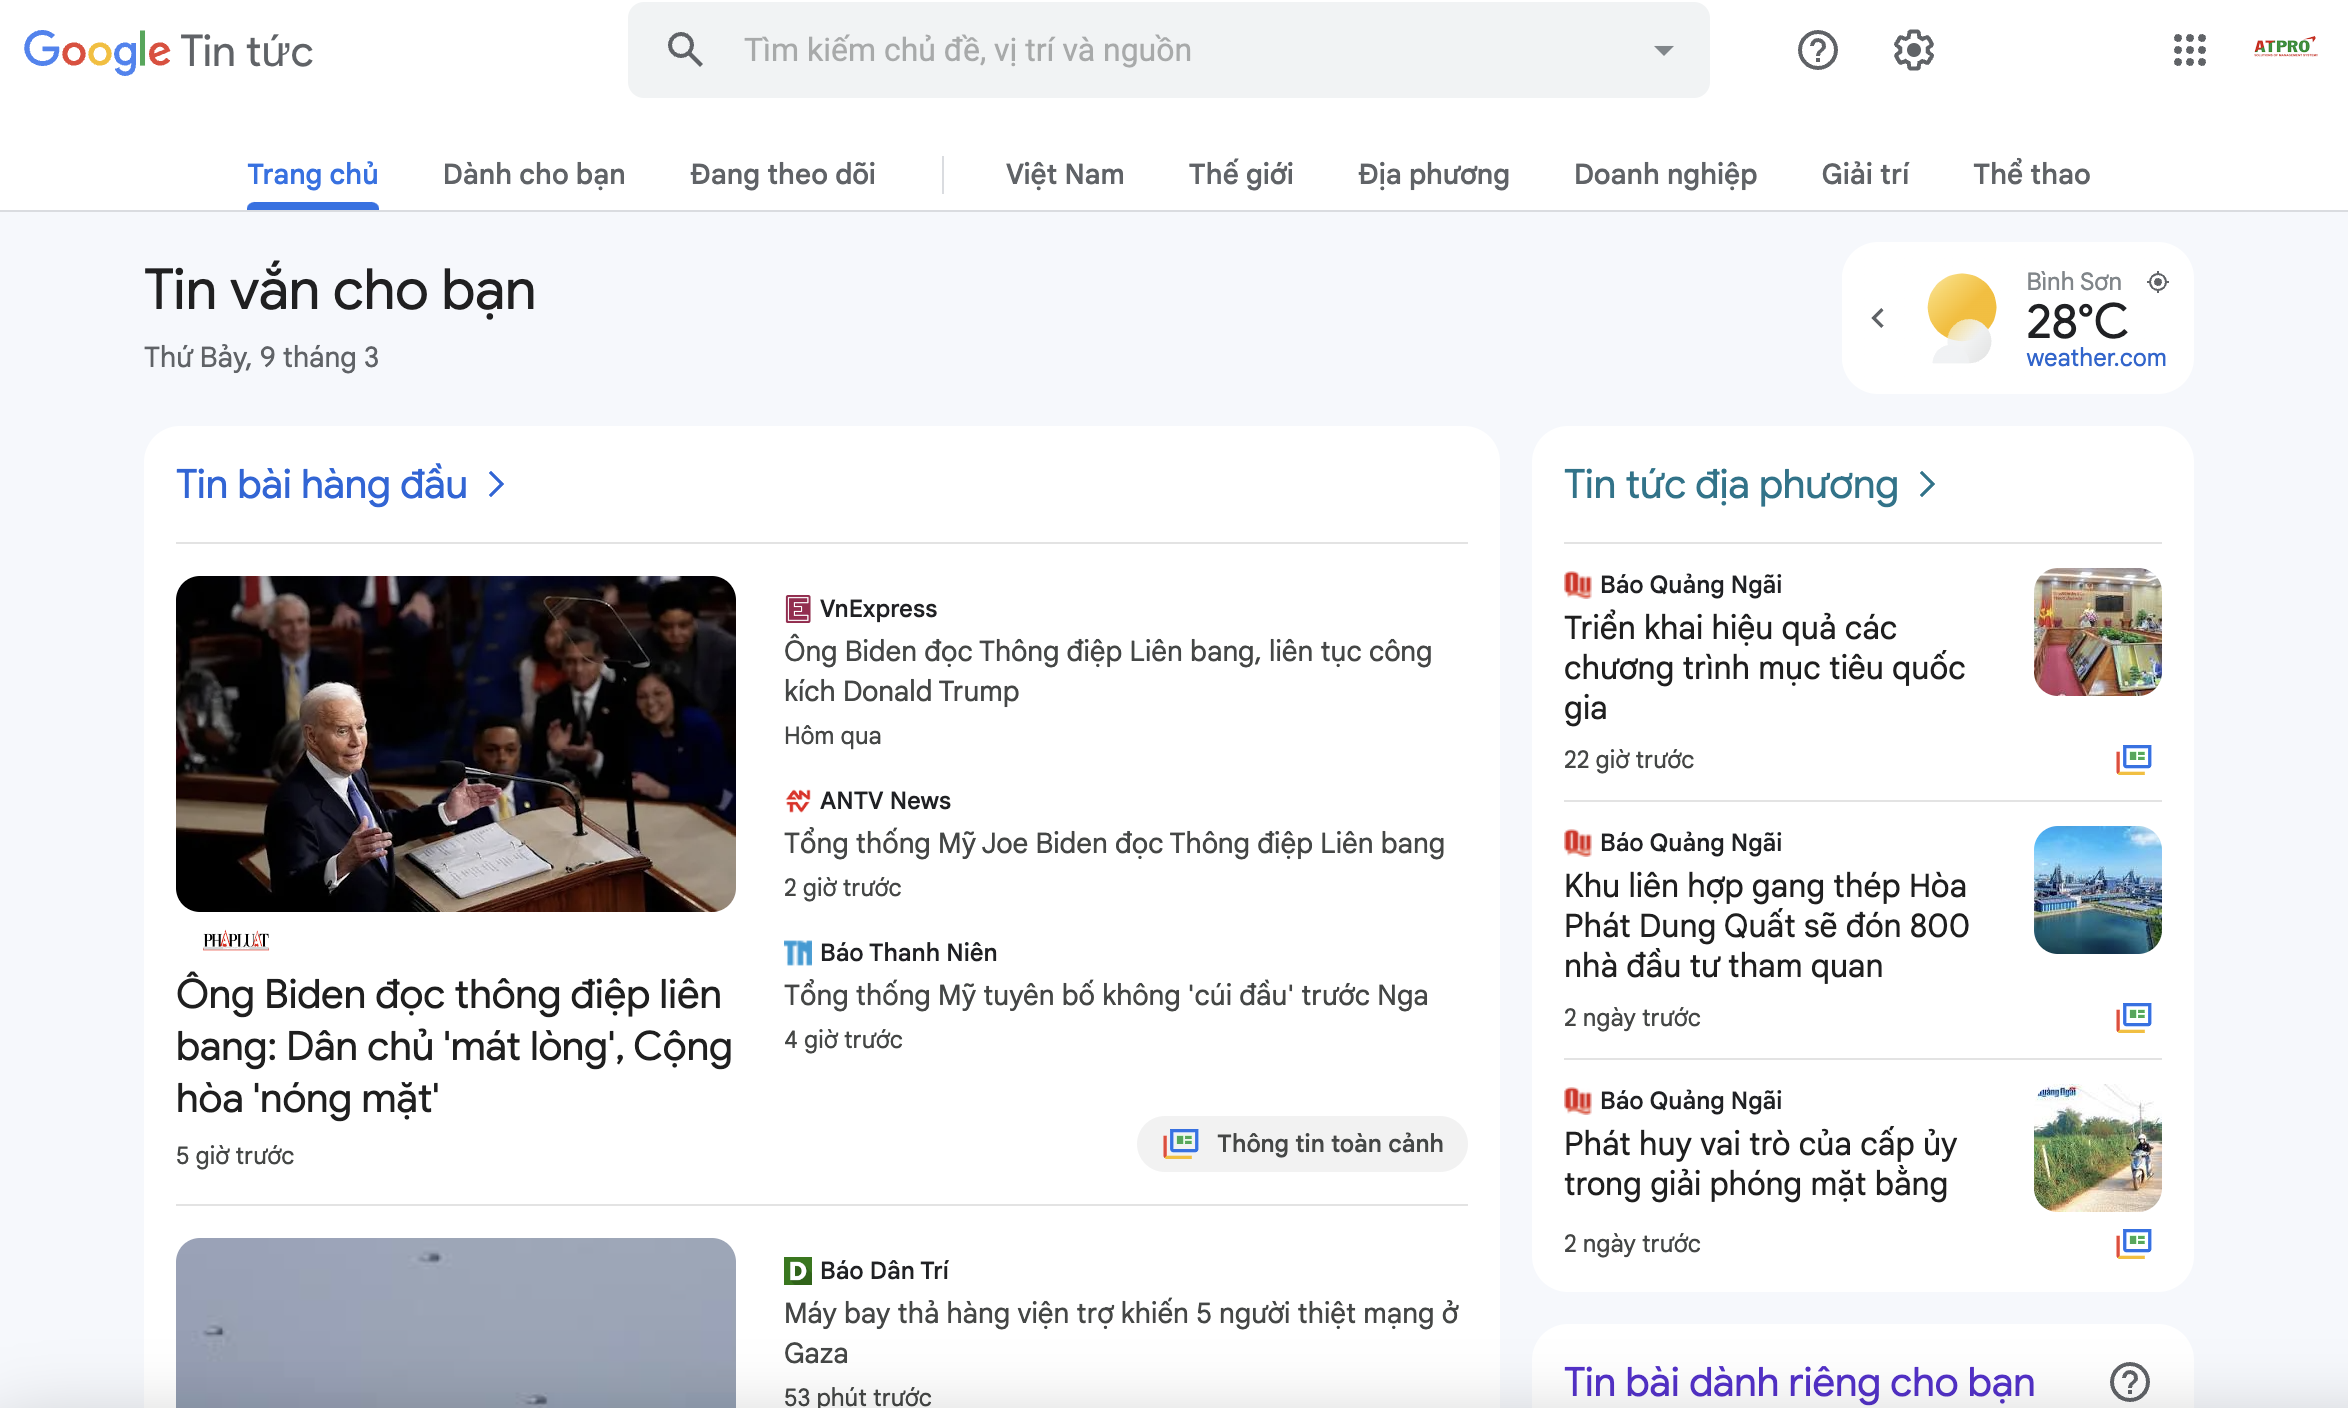The height and width of the screenshot is (1408, 2348).
Task: Click the Thông tin toàn cảnh button
Action: click(x=1302, y=1143)
